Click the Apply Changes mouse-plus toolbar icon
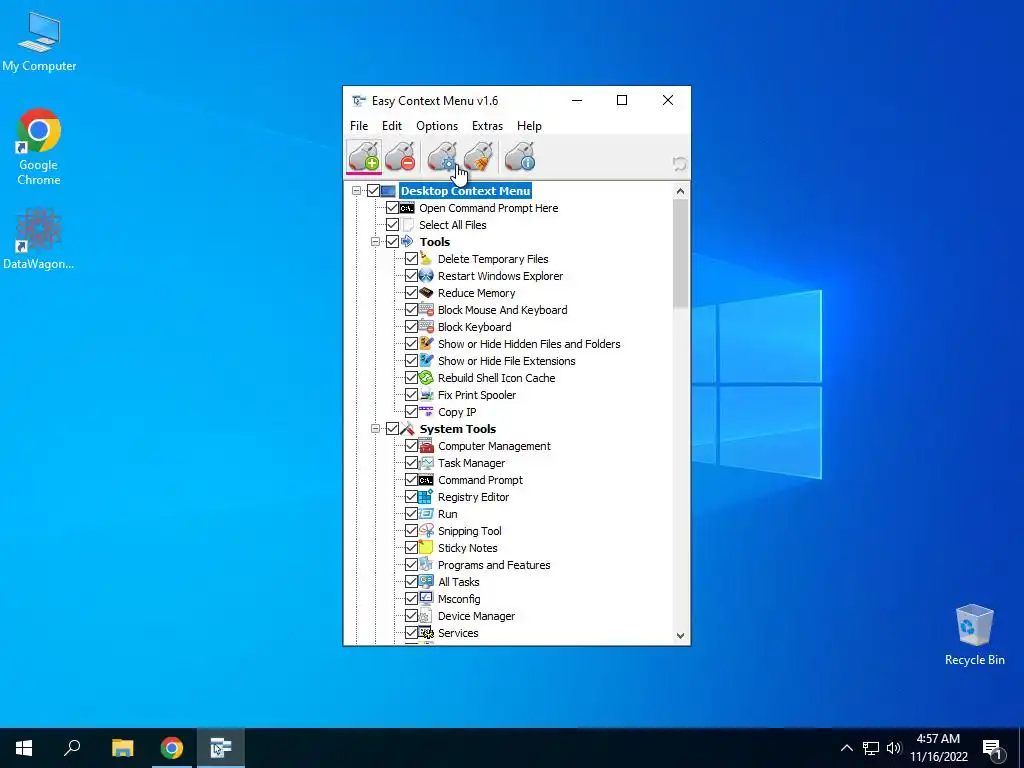1024x768 pixels. pos(364,157)
